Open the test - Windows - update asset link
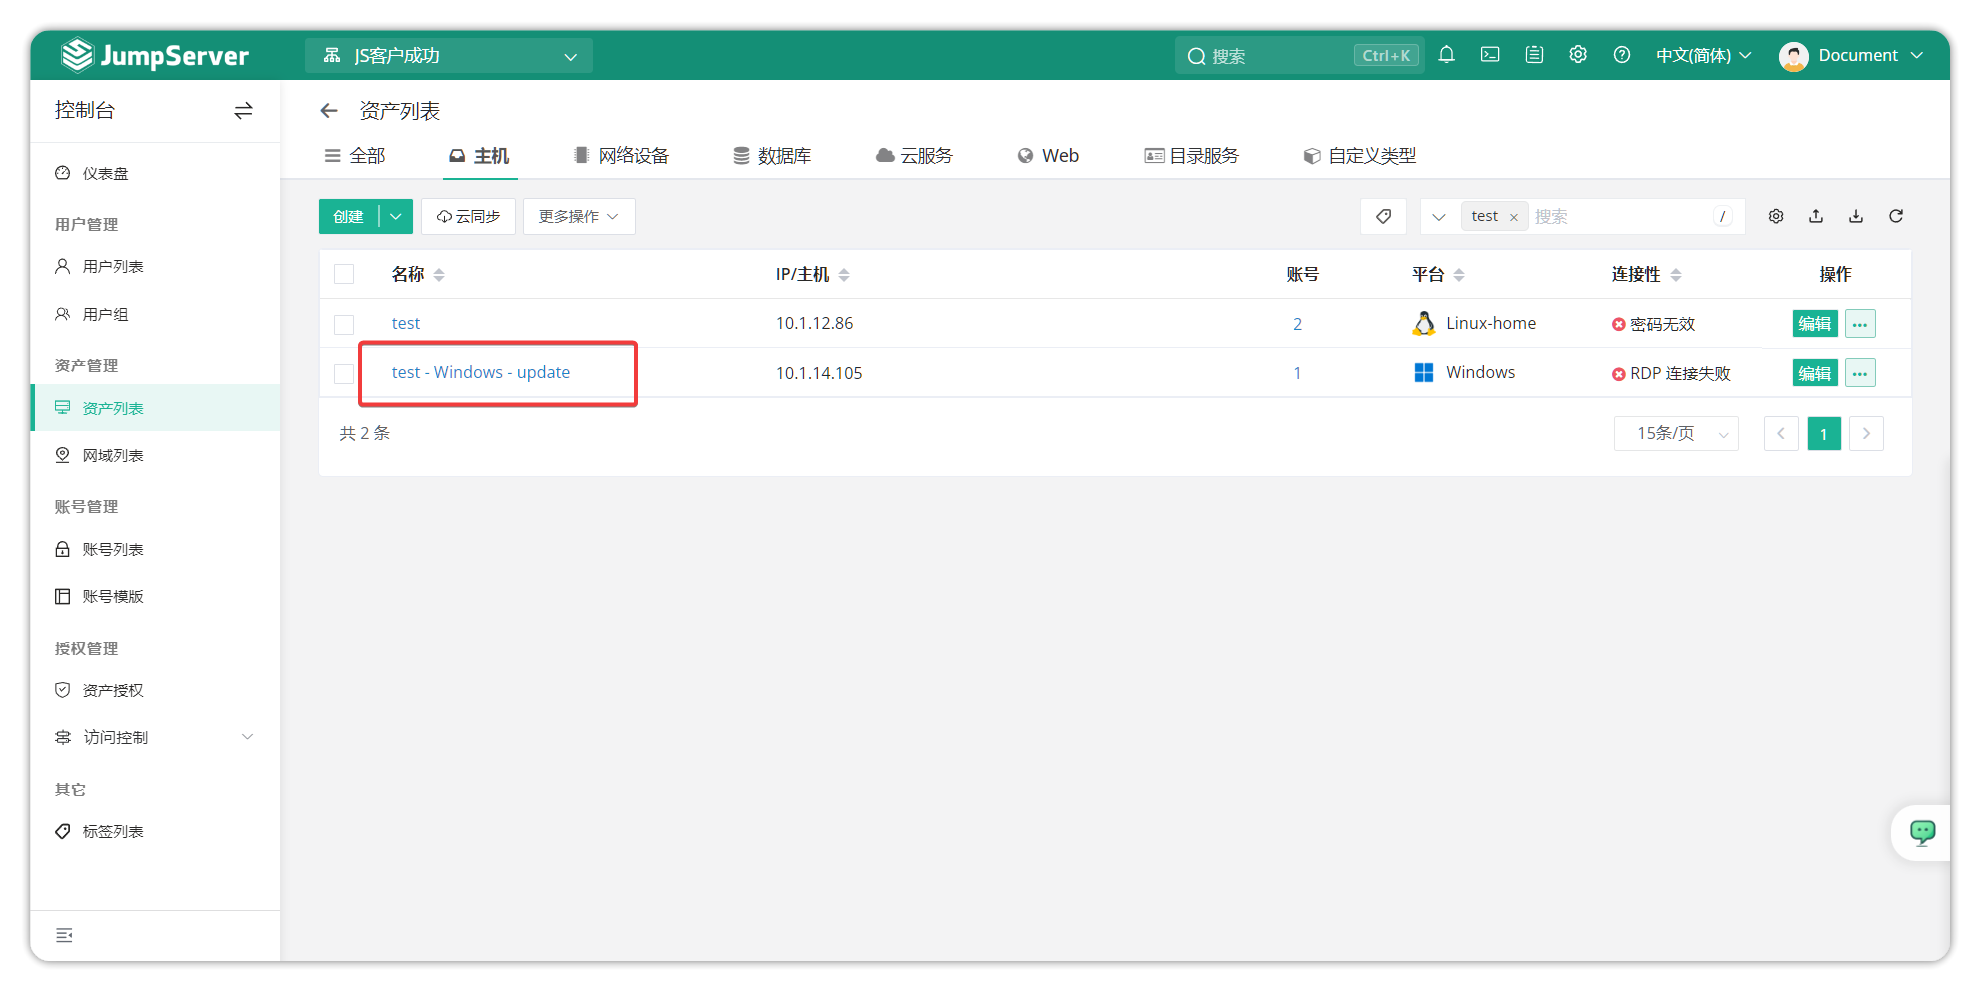This screenshot has height=981, width=1980. [x=481, y=372]
